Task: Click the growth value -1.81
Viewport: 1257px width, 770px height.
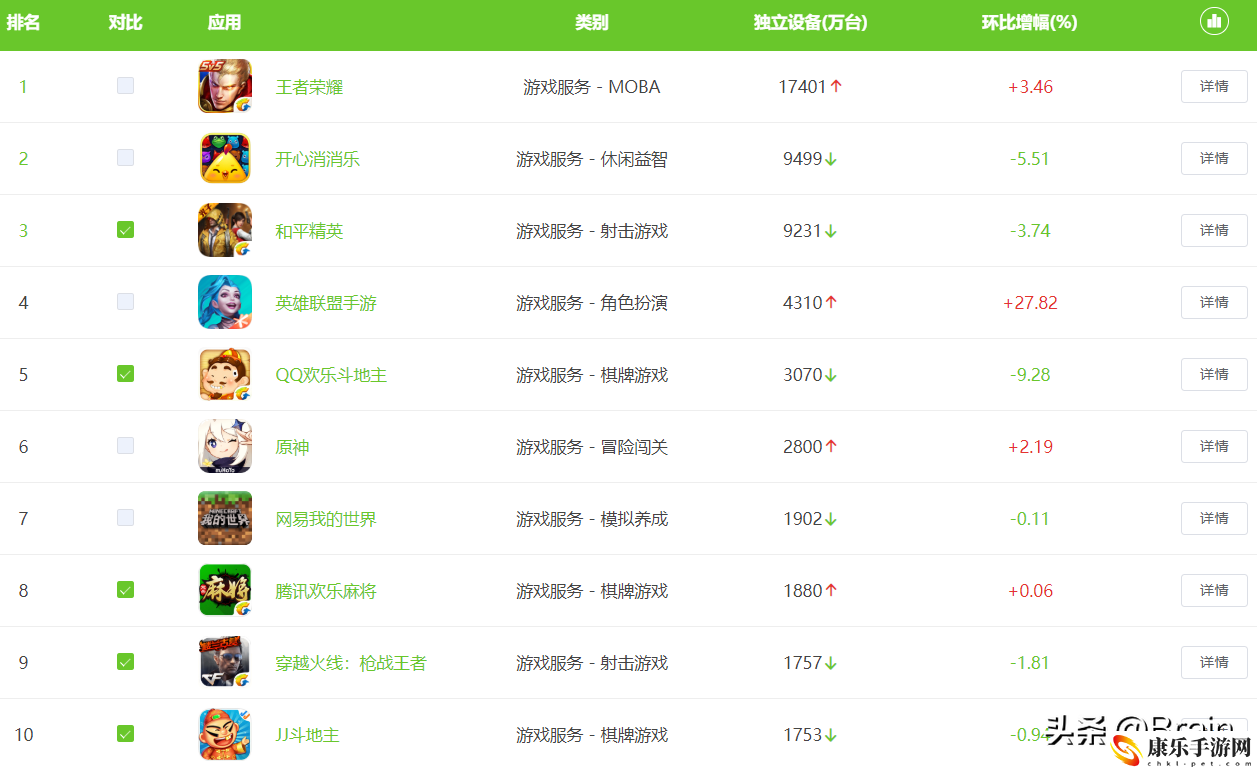Action: point(1030,663)
